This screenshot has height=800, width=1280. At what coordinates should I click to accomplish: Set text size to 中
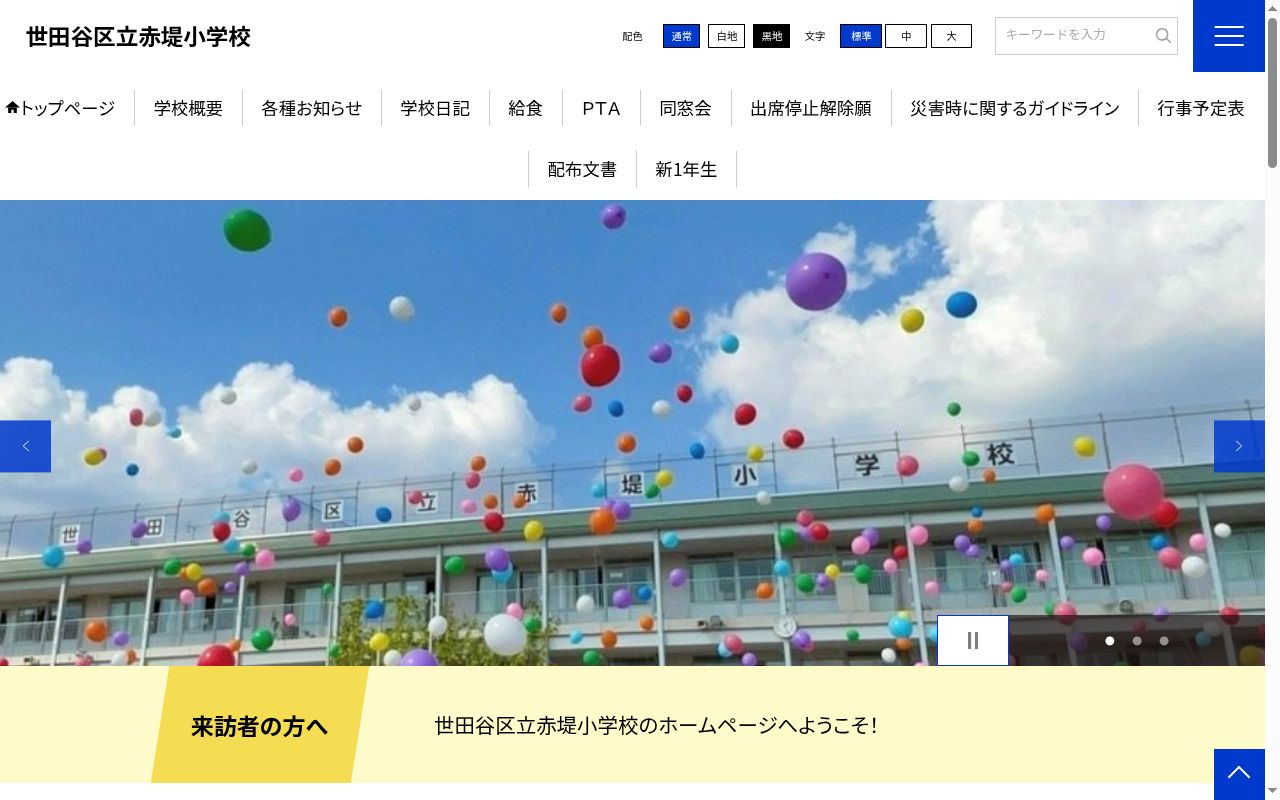(x=906, y=36)
